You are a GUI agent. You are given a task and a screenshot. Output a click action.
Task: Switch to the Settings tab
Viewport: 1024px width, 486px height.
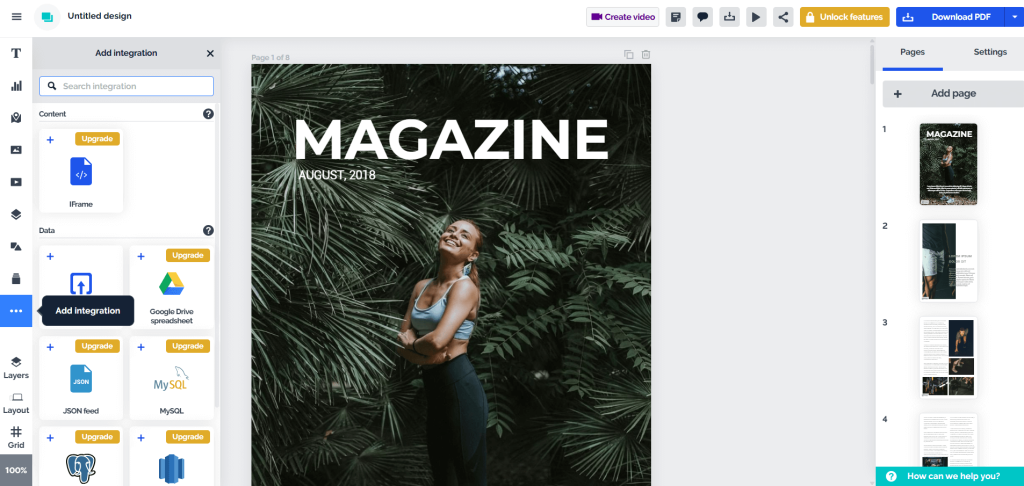click(x=990, y=52)
